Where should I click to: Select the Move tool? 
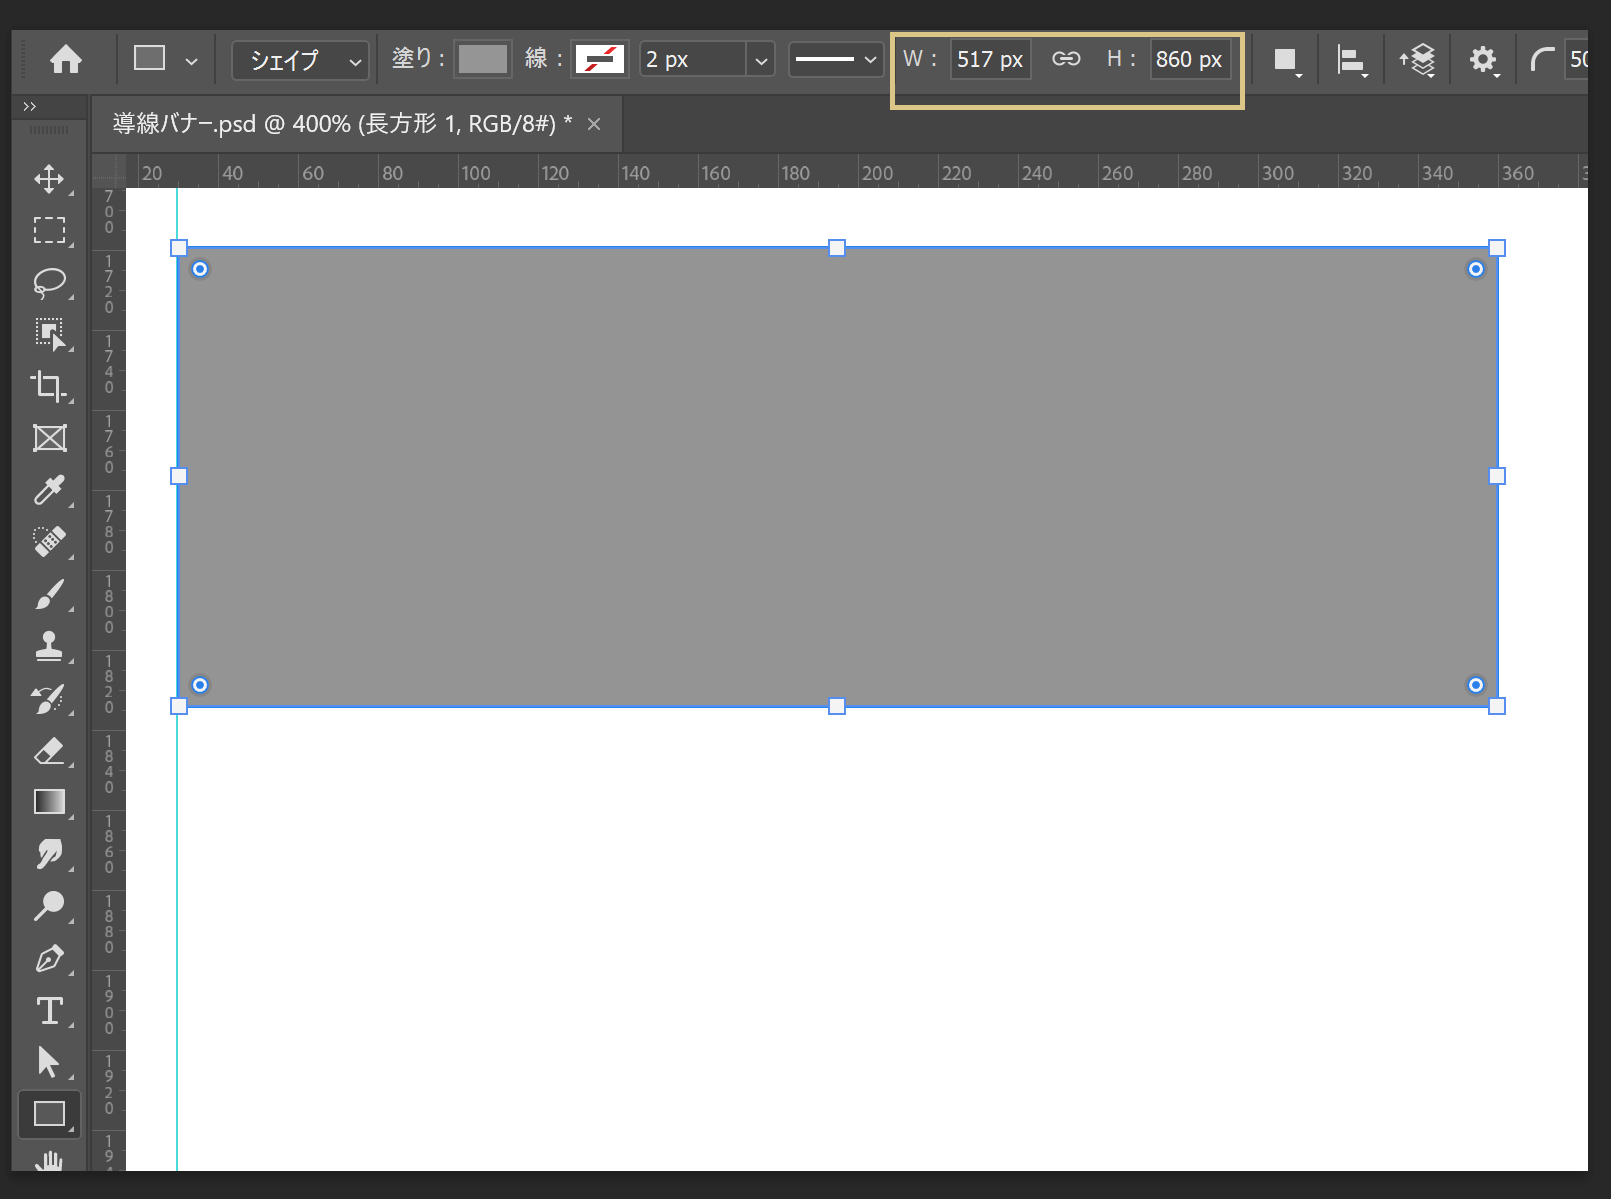click(50, 180)
